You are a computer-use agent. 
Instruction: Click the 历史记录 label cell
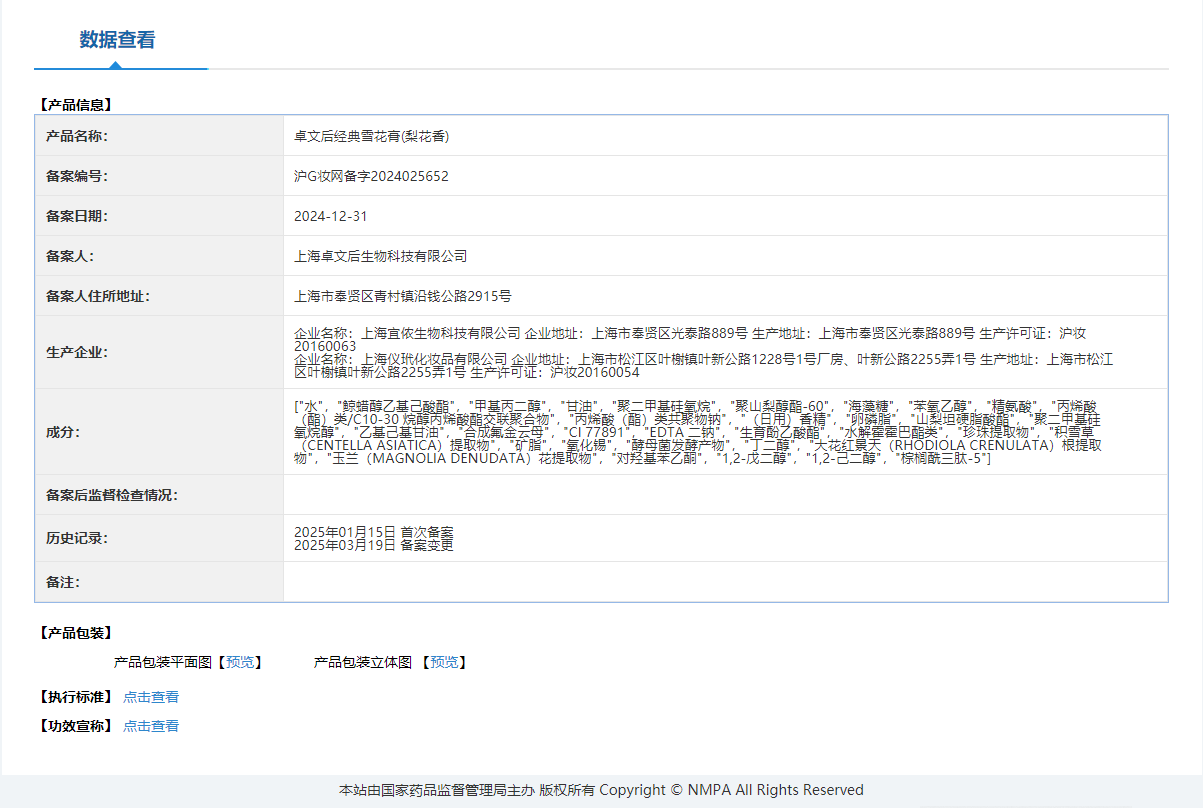(x=159, y=538)
